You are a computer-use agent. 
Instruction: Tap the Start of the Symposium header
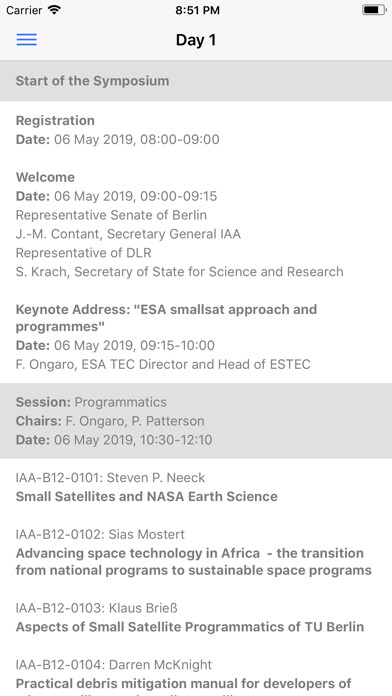click(x=196, y=81)
